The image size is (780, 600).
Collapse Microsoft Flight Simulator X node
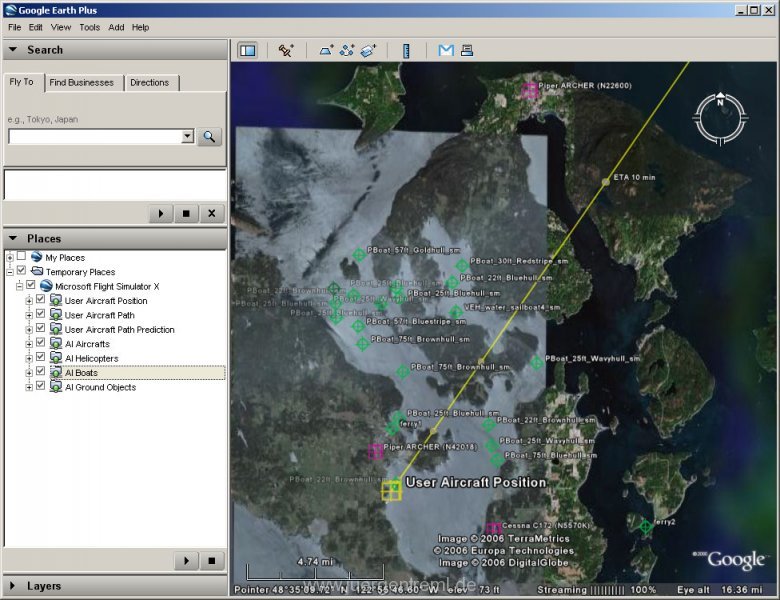click(19, 287)
